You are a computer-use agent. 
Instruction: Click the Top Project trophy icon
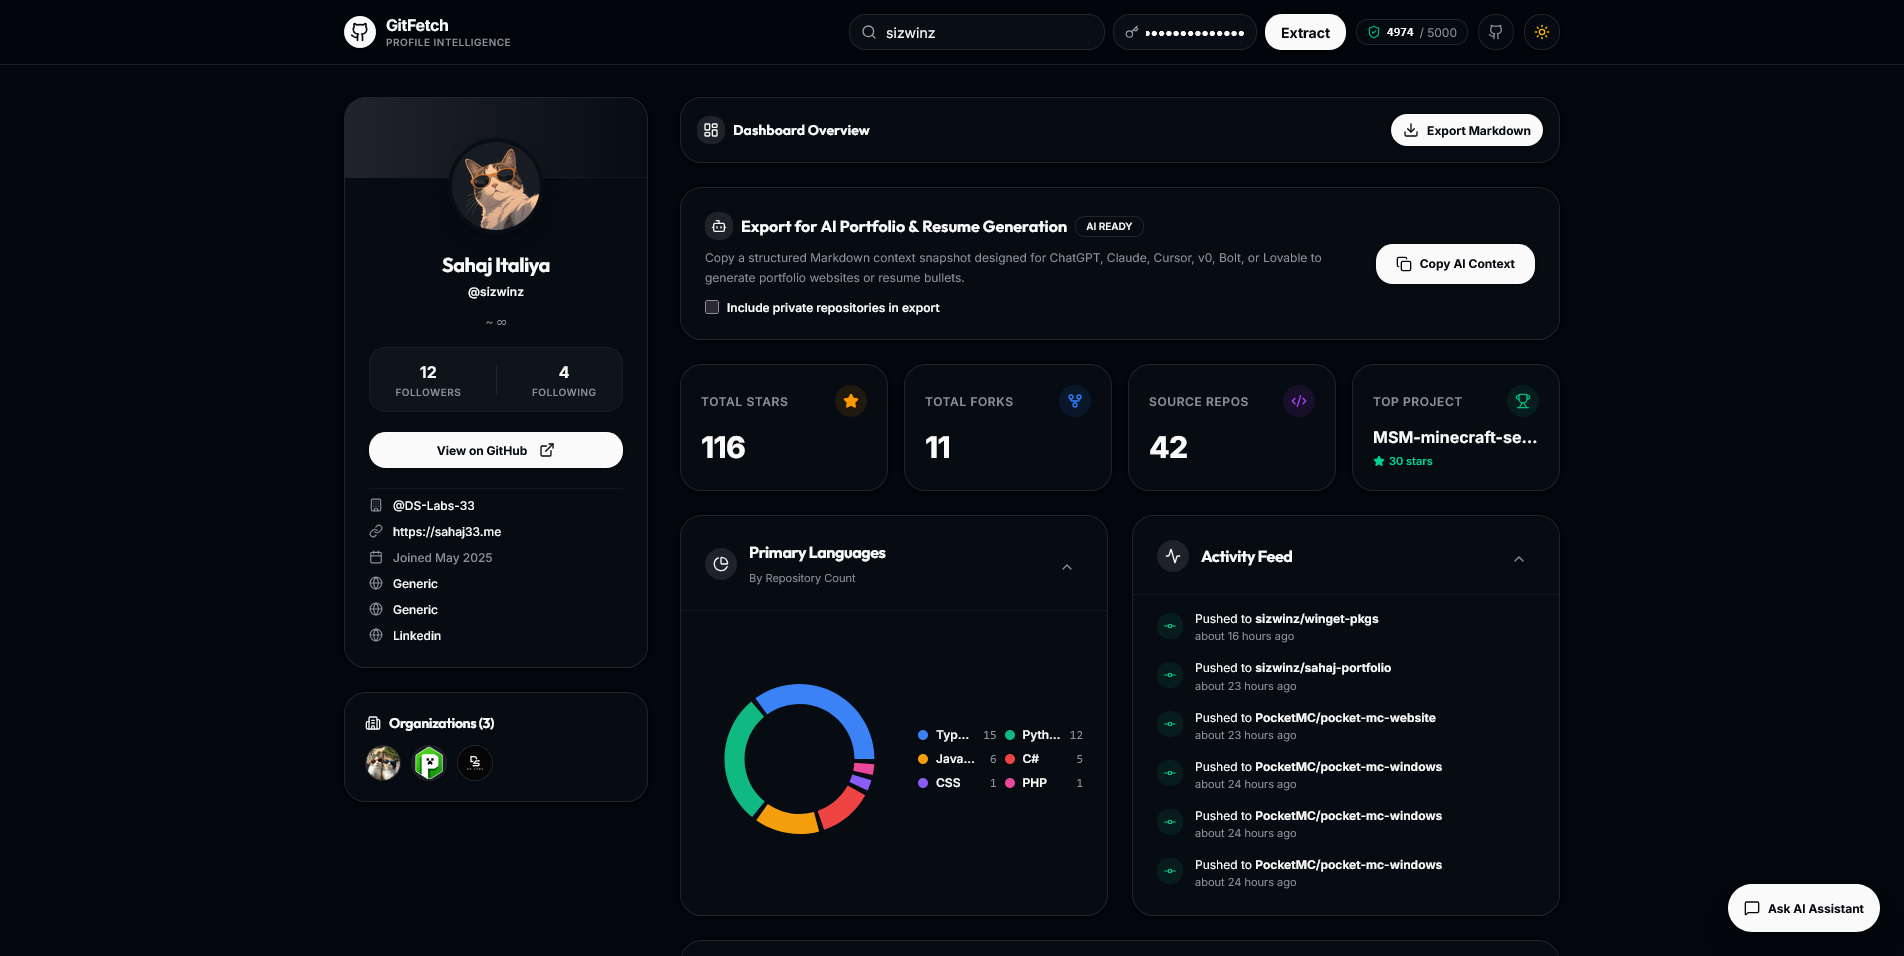point(1523,401)
